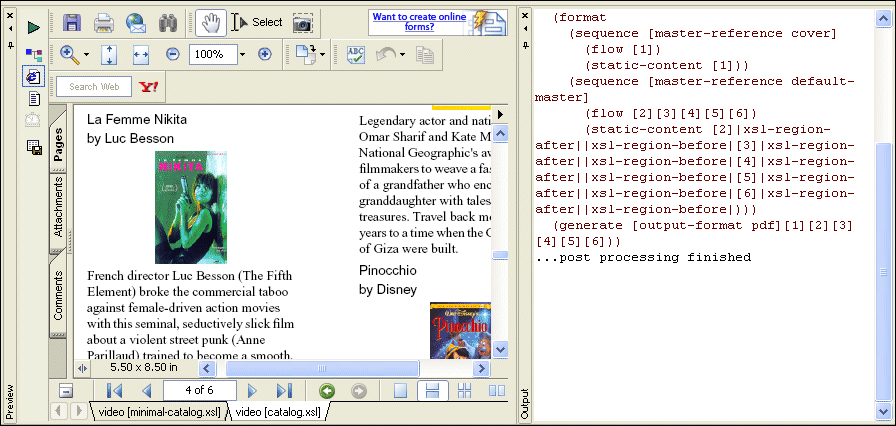The width and height of the screenshot is (896, 426).
Task: Activate the Snapshot camera tool
Action: [302, 22]
